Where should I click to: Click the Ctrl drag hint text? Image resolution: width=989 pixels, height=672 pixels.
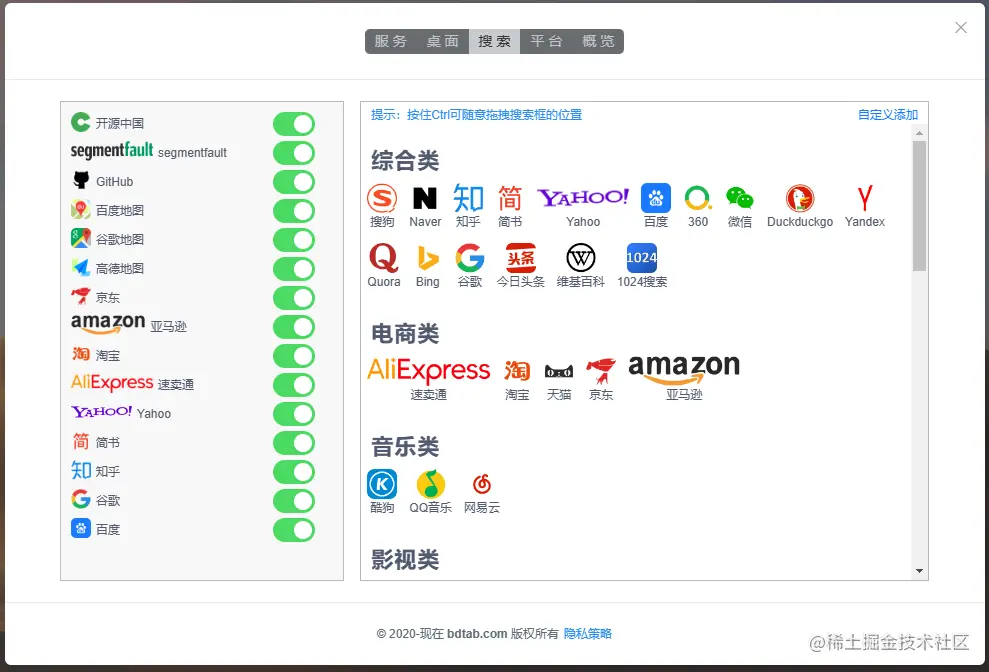click(x=476, y=115)
